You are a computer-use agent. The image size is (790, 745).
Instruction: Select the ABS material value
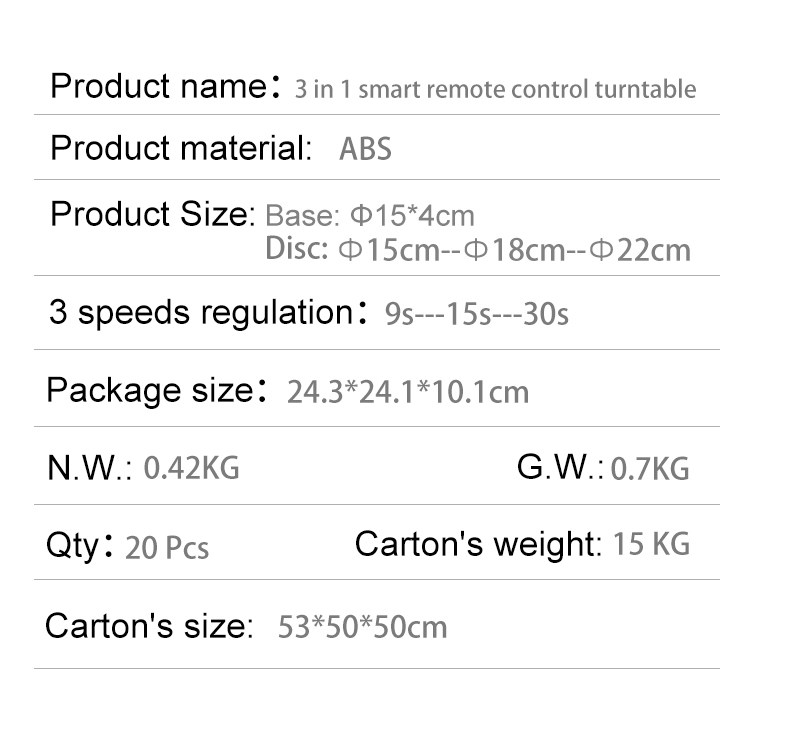[x=365, y=150]
